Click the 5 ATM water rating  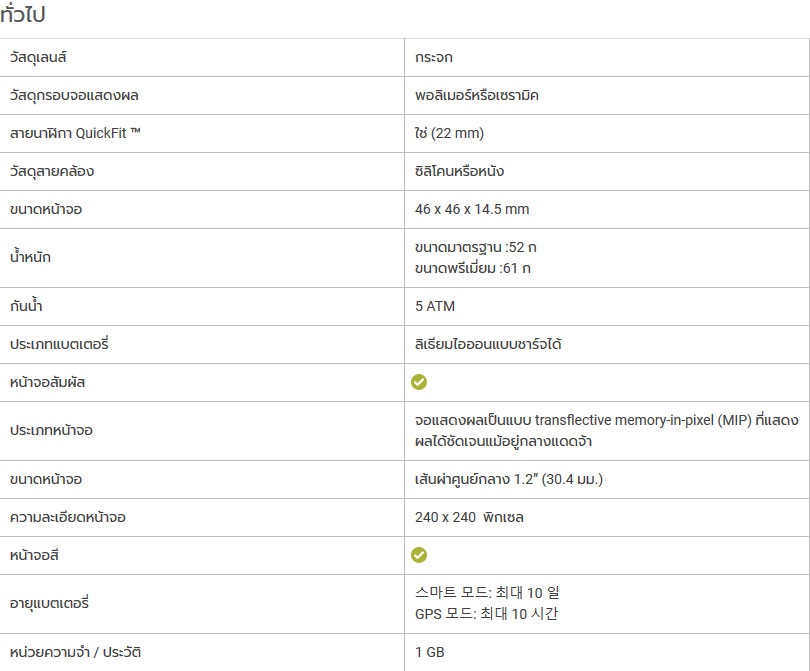click(435, 306)
